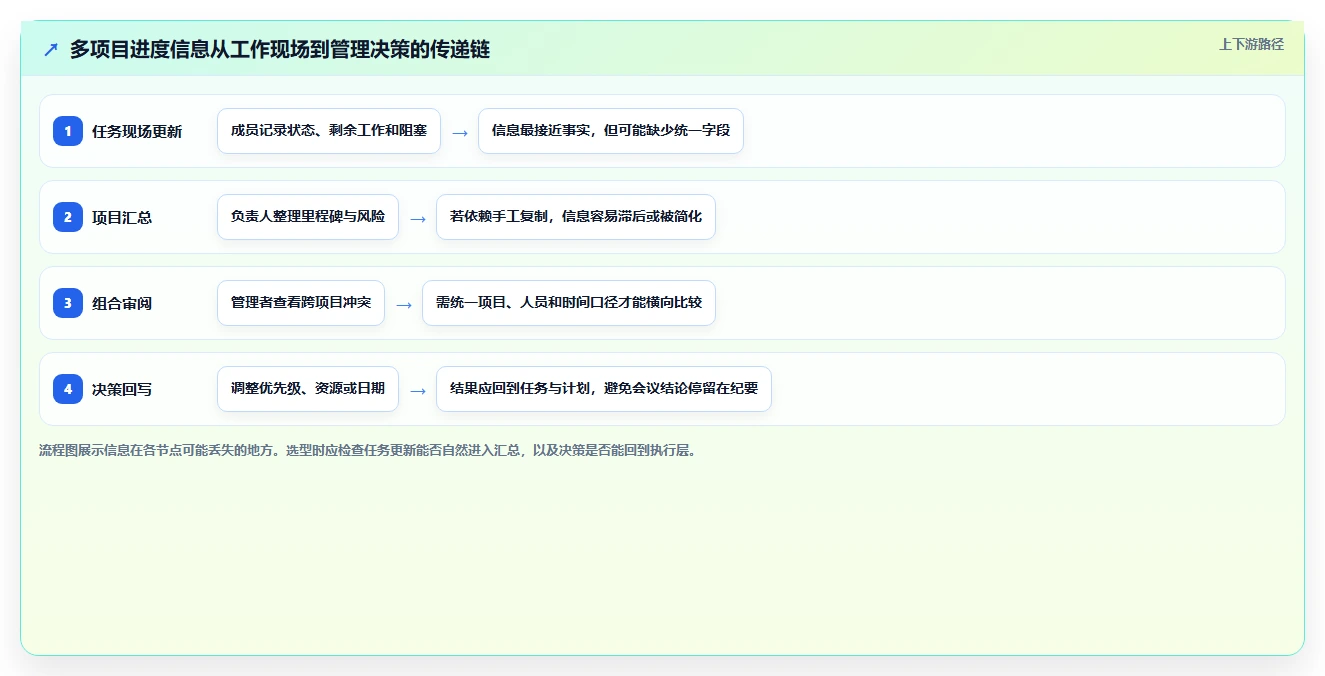Click the arrow in the 任务现场更新 row
The image size is (1325, 676).
click(x=460, y=132)
